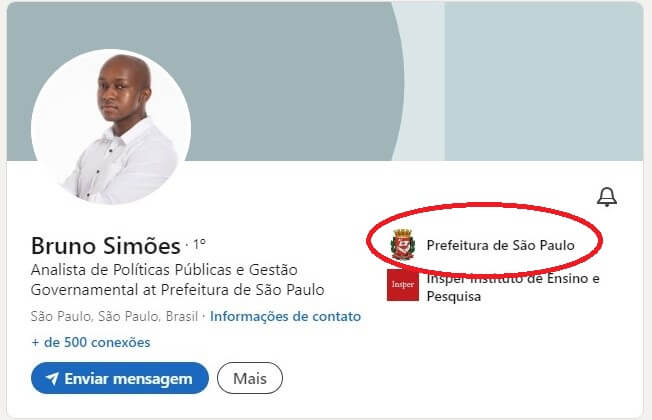Open Insper Instituto de Ensino e Pesquisa text
Screen dimensions: 652x420
point(513,287)
